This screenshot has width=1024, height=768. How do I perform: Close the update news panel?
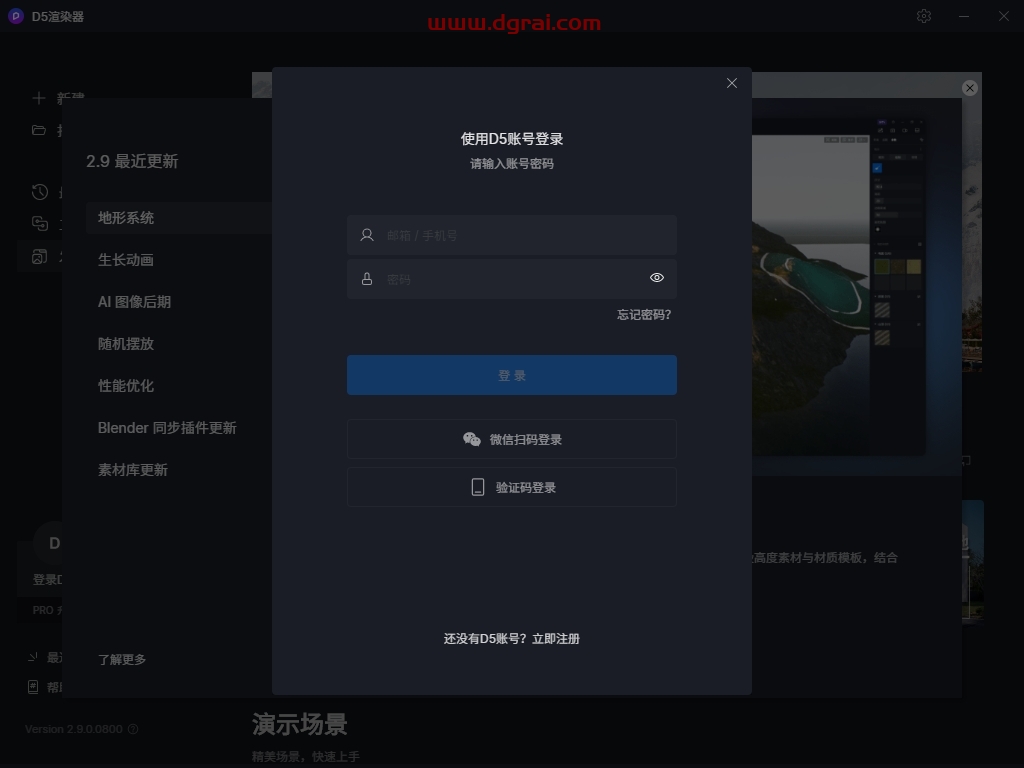tap(970, 88)
